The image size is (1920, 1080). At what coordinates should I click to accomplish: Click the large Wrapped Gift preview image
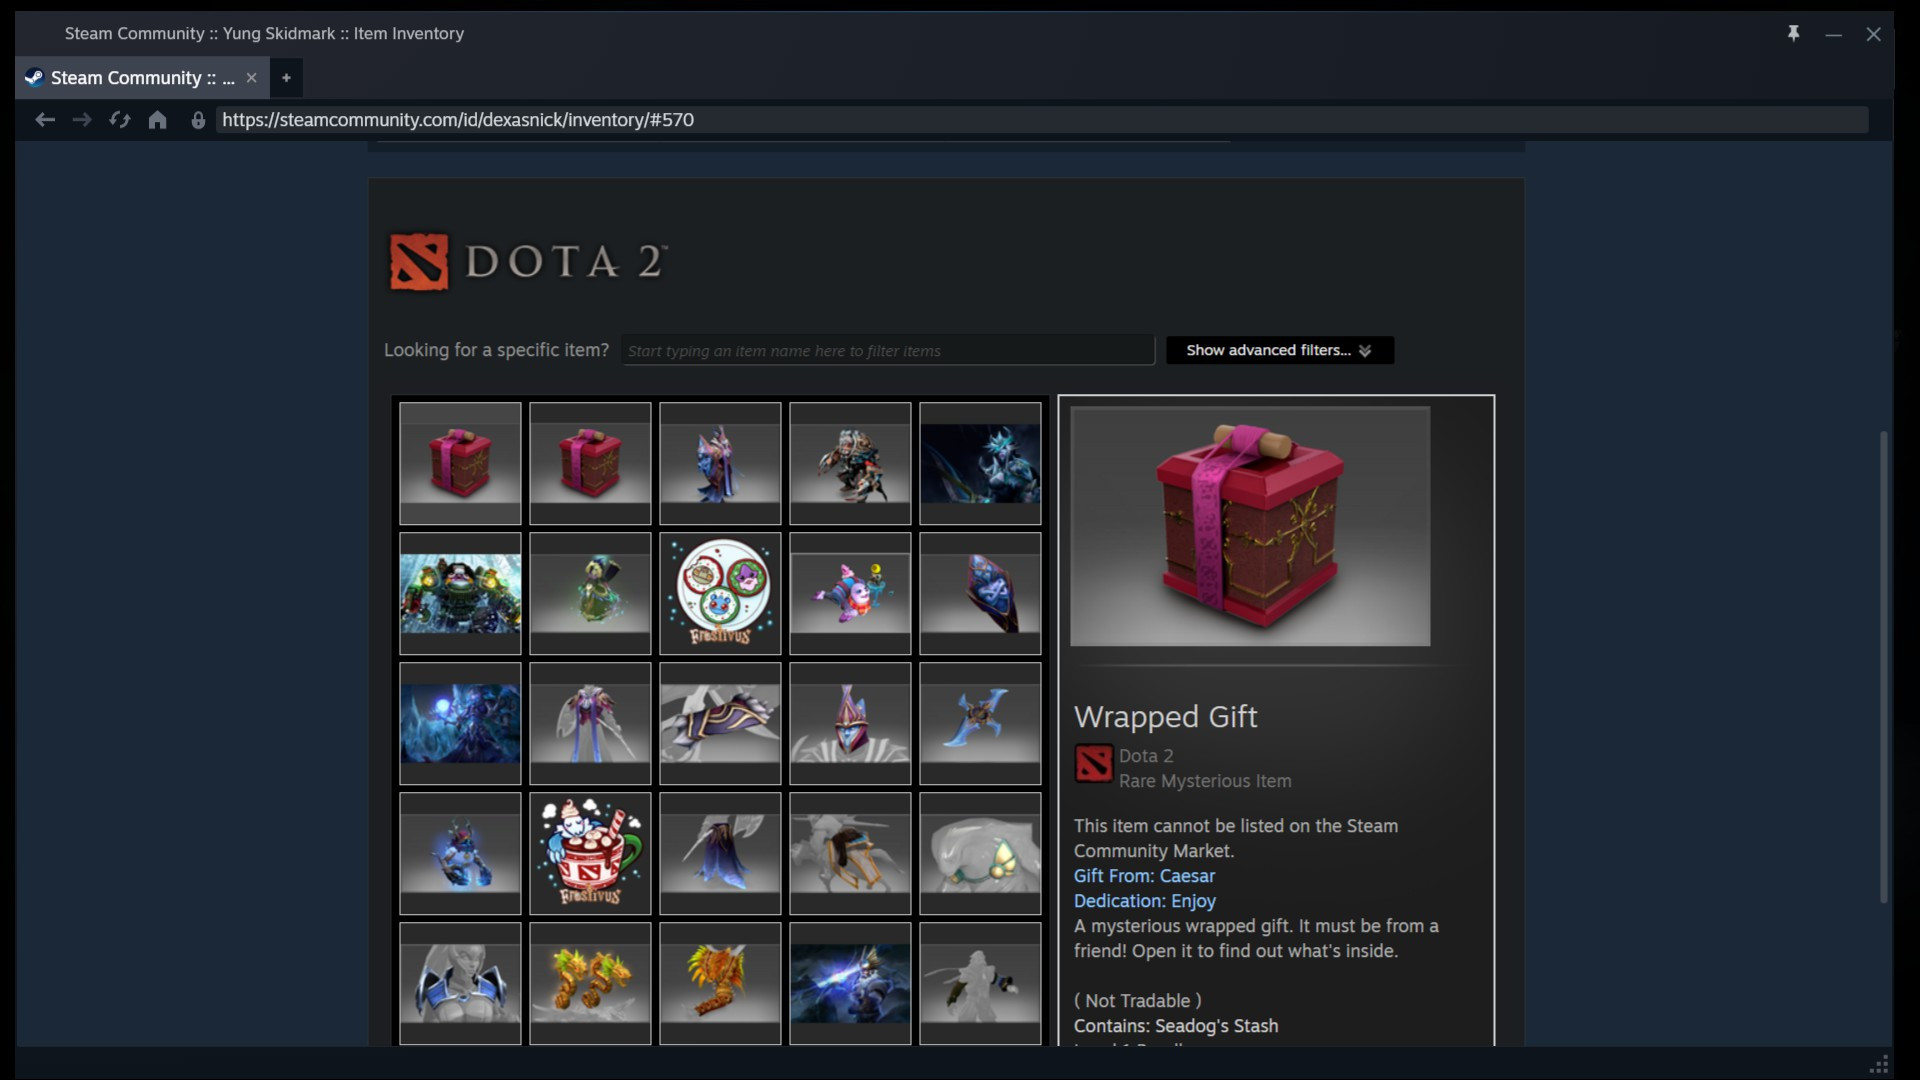1250,526
